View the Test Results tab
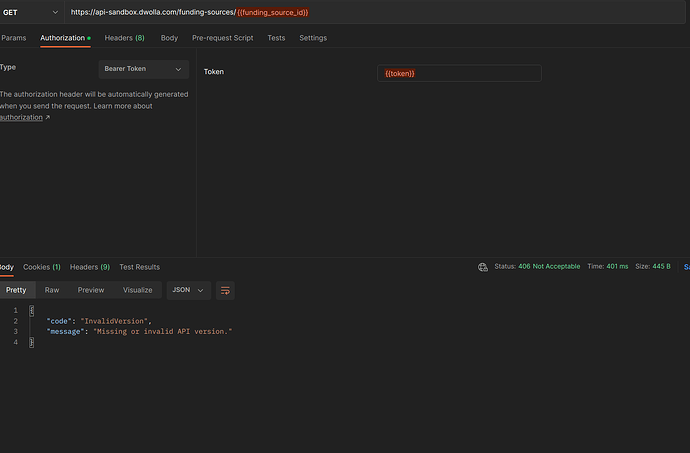The image size is (690, 453). pyautogui.click(x=139, y=267)
